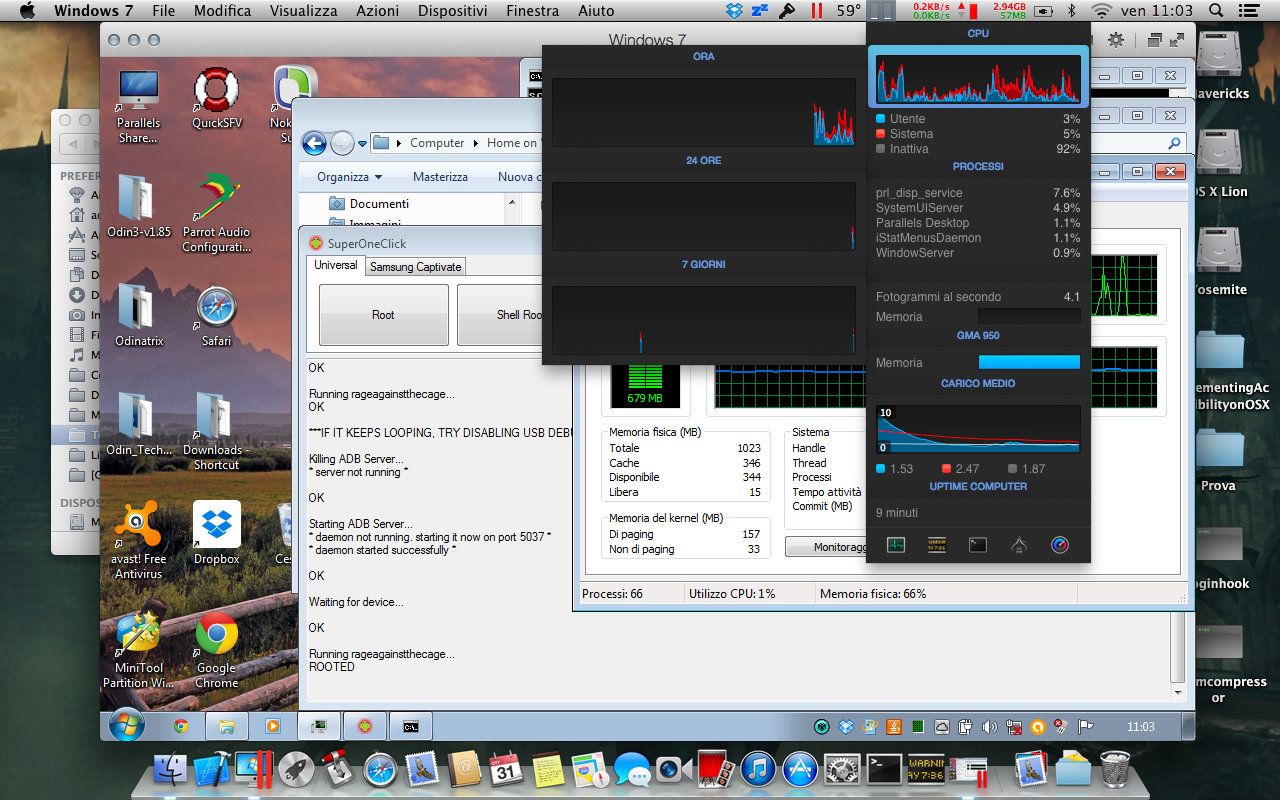Click Dropbox icon in Mac menu bar
The width and height of the screenshot is (1280, 800).
pos(735,11)
